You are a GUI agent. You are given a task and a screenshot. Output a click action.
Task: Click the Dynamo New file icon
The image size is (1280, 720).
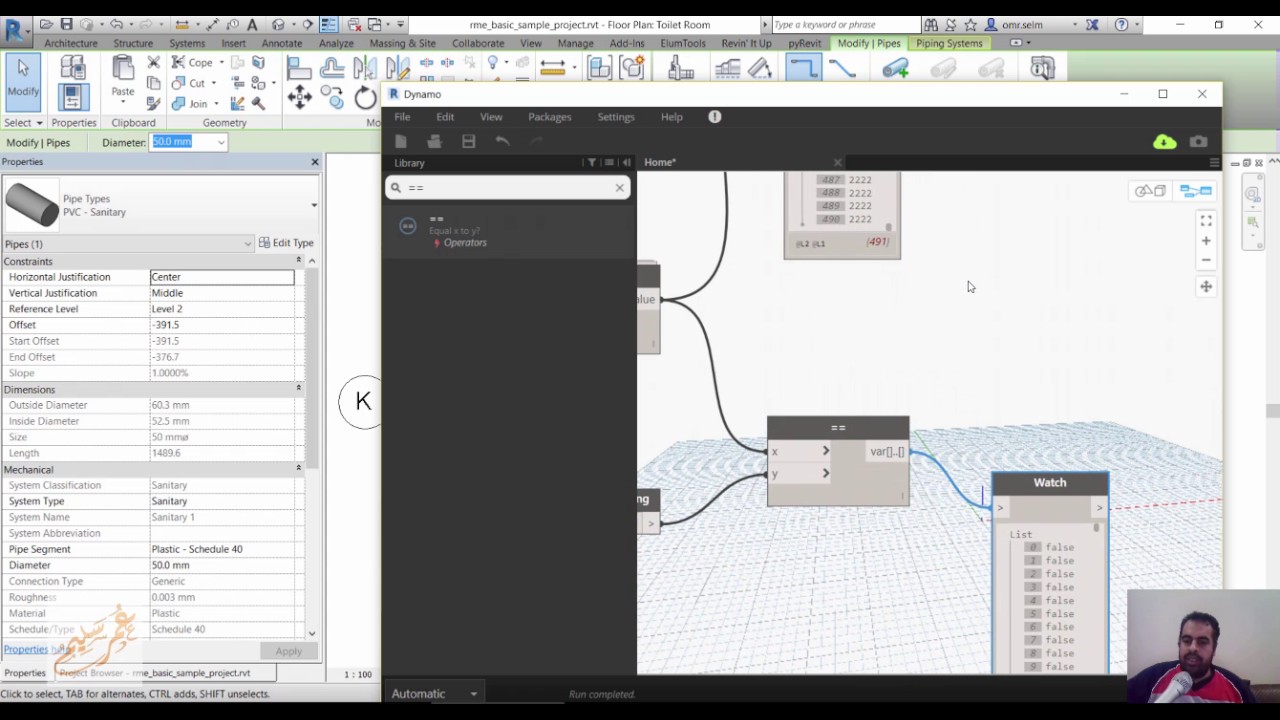click(401, 141)
